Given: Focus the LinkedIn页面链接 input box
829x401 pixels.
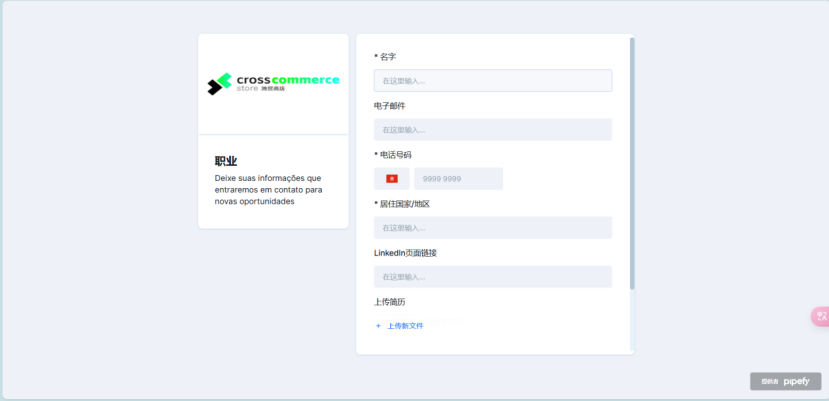Looking at the screenshot, I should pyautogui.click(x=492, y=277).
